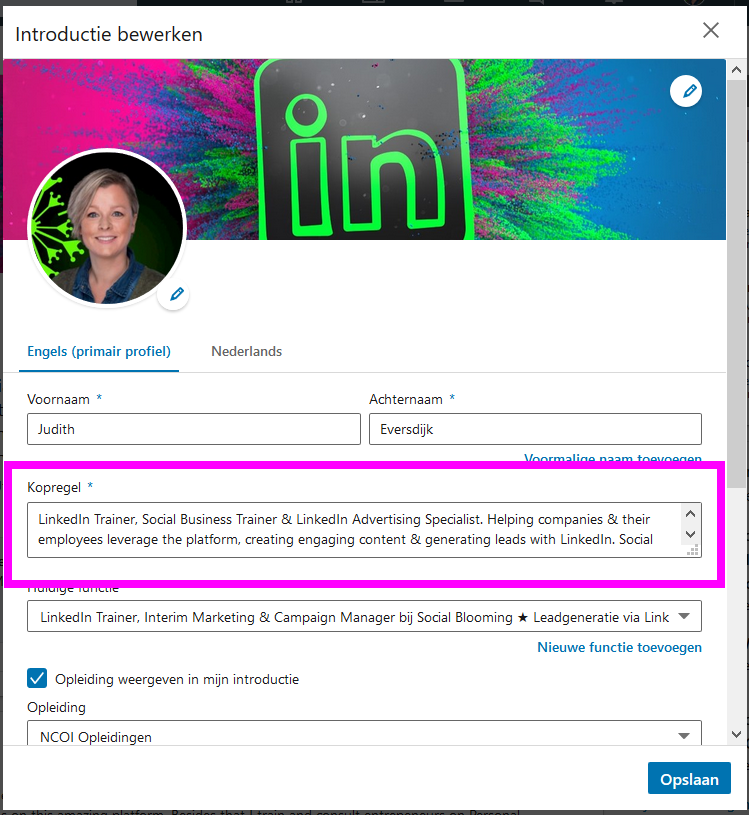Image resolution: width=749 pixels, height=815 pixels.
Task: Close the Introductie bewerken dialog
Action: (x=711, y=30)
